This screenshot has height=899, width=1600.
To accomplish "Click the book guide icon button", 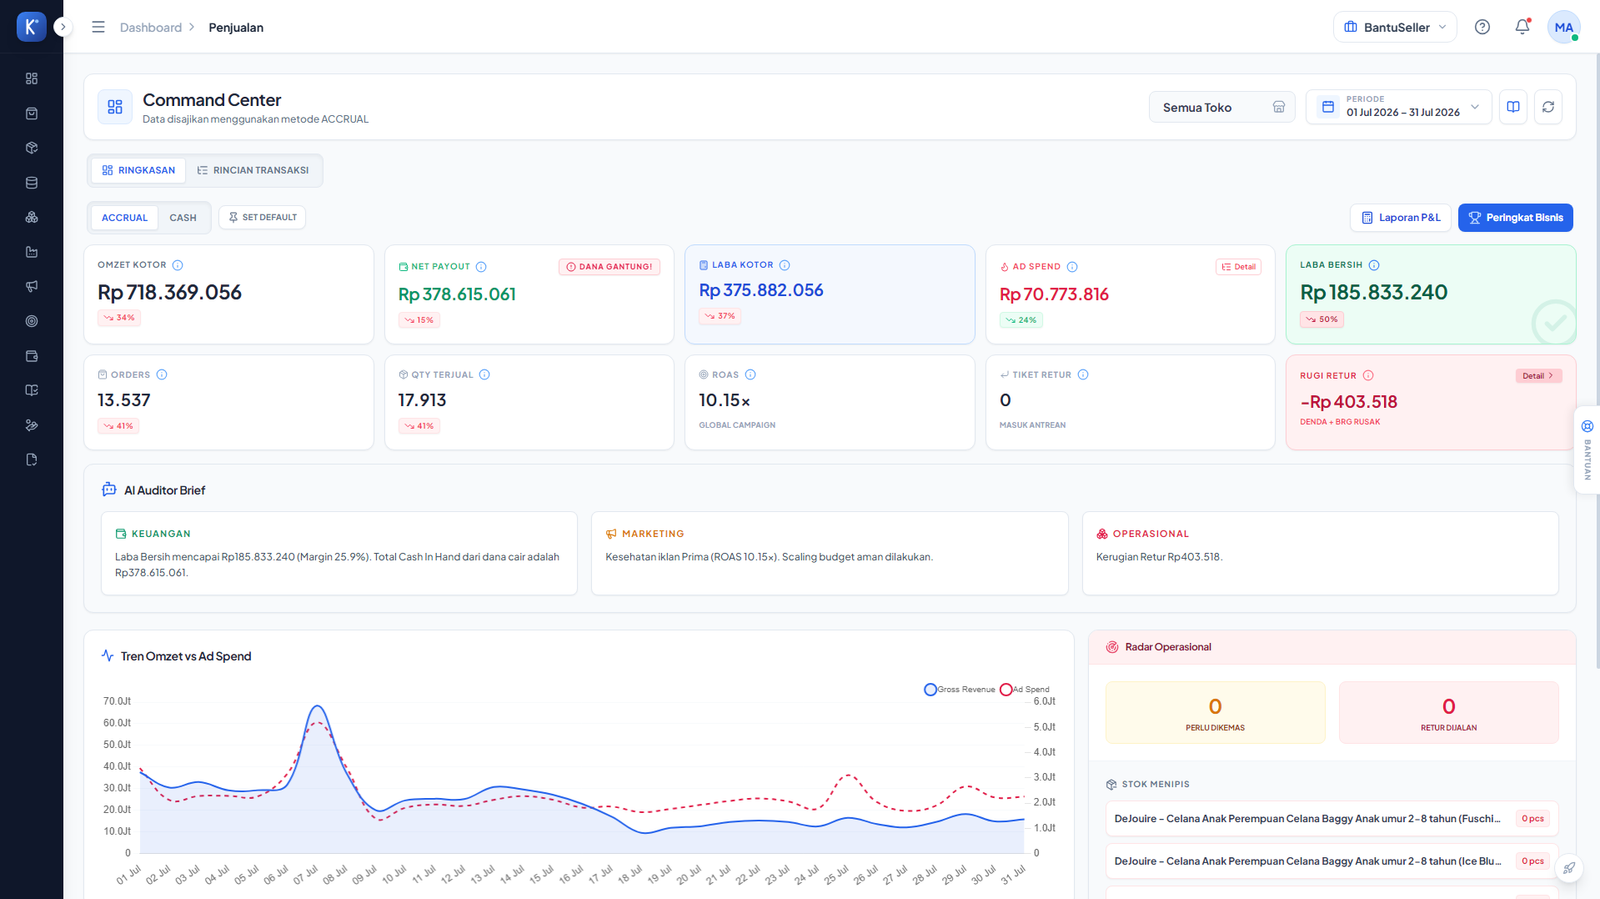I will pyautogui.click(x=1513, y=107).
